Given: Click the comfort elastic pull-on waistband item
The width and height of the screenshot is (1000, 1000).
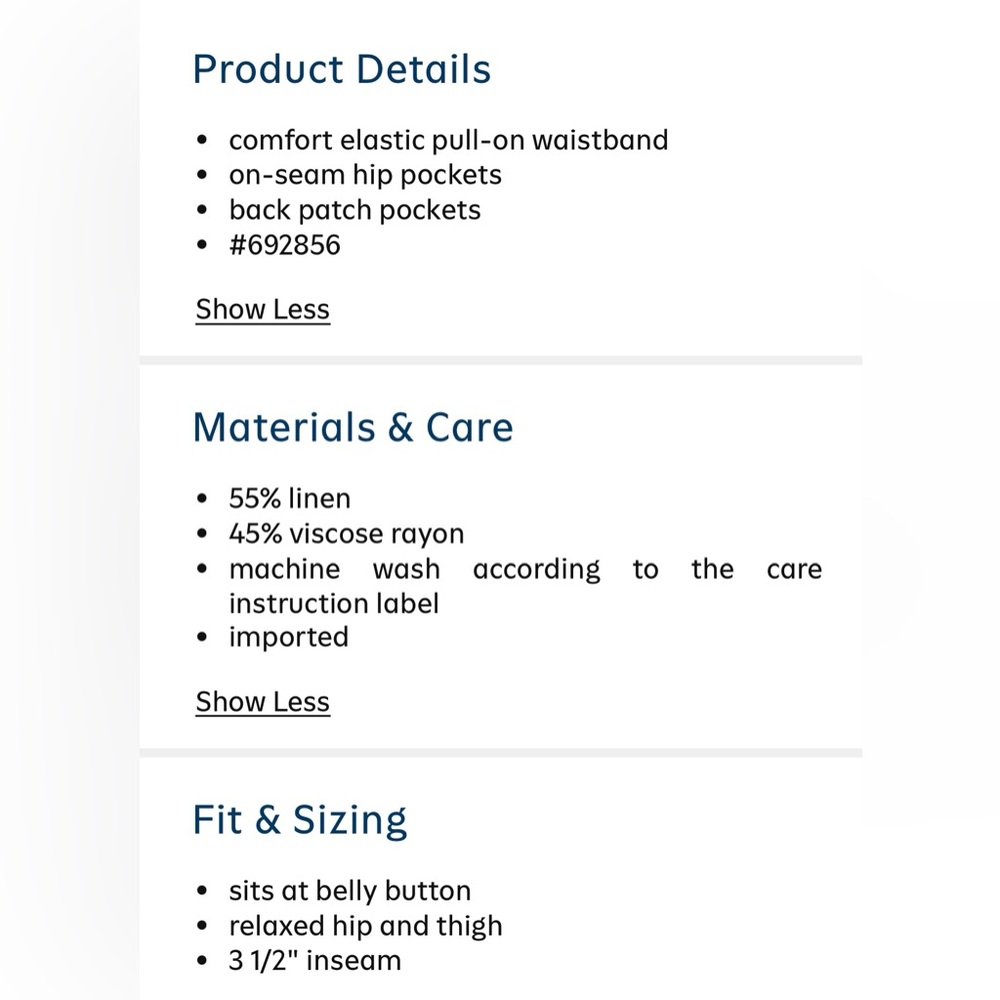Looking at the screenshot, I should click(448, 140).
